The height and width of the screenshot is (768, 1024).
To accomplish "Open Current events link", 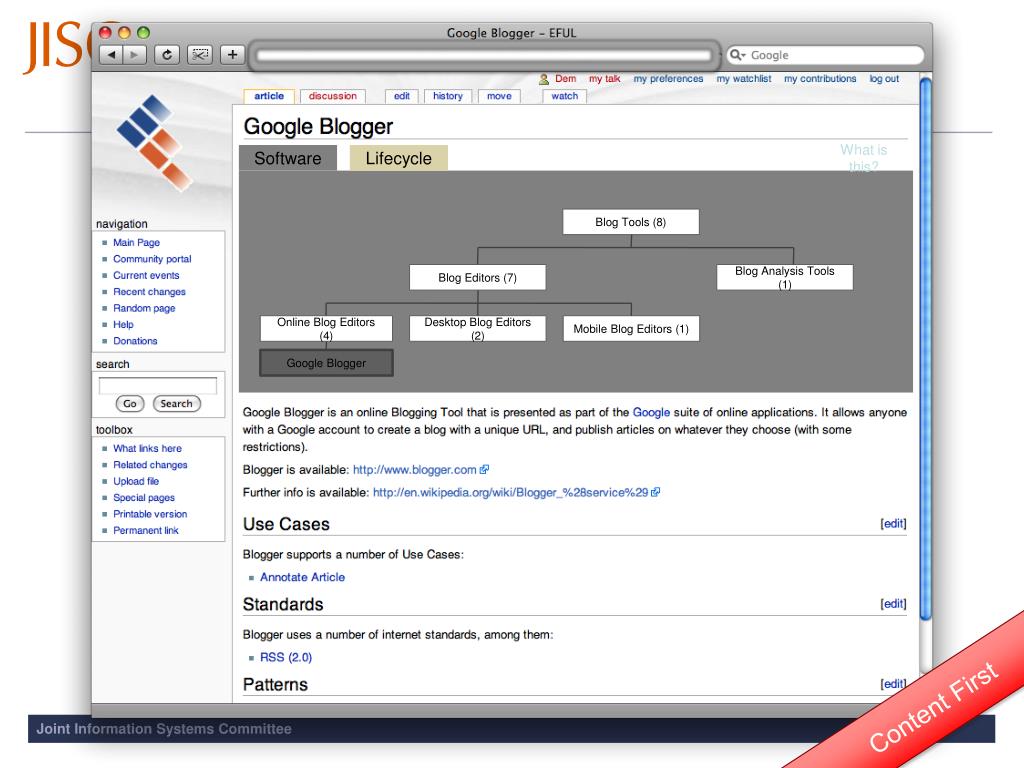I will 146,275.
